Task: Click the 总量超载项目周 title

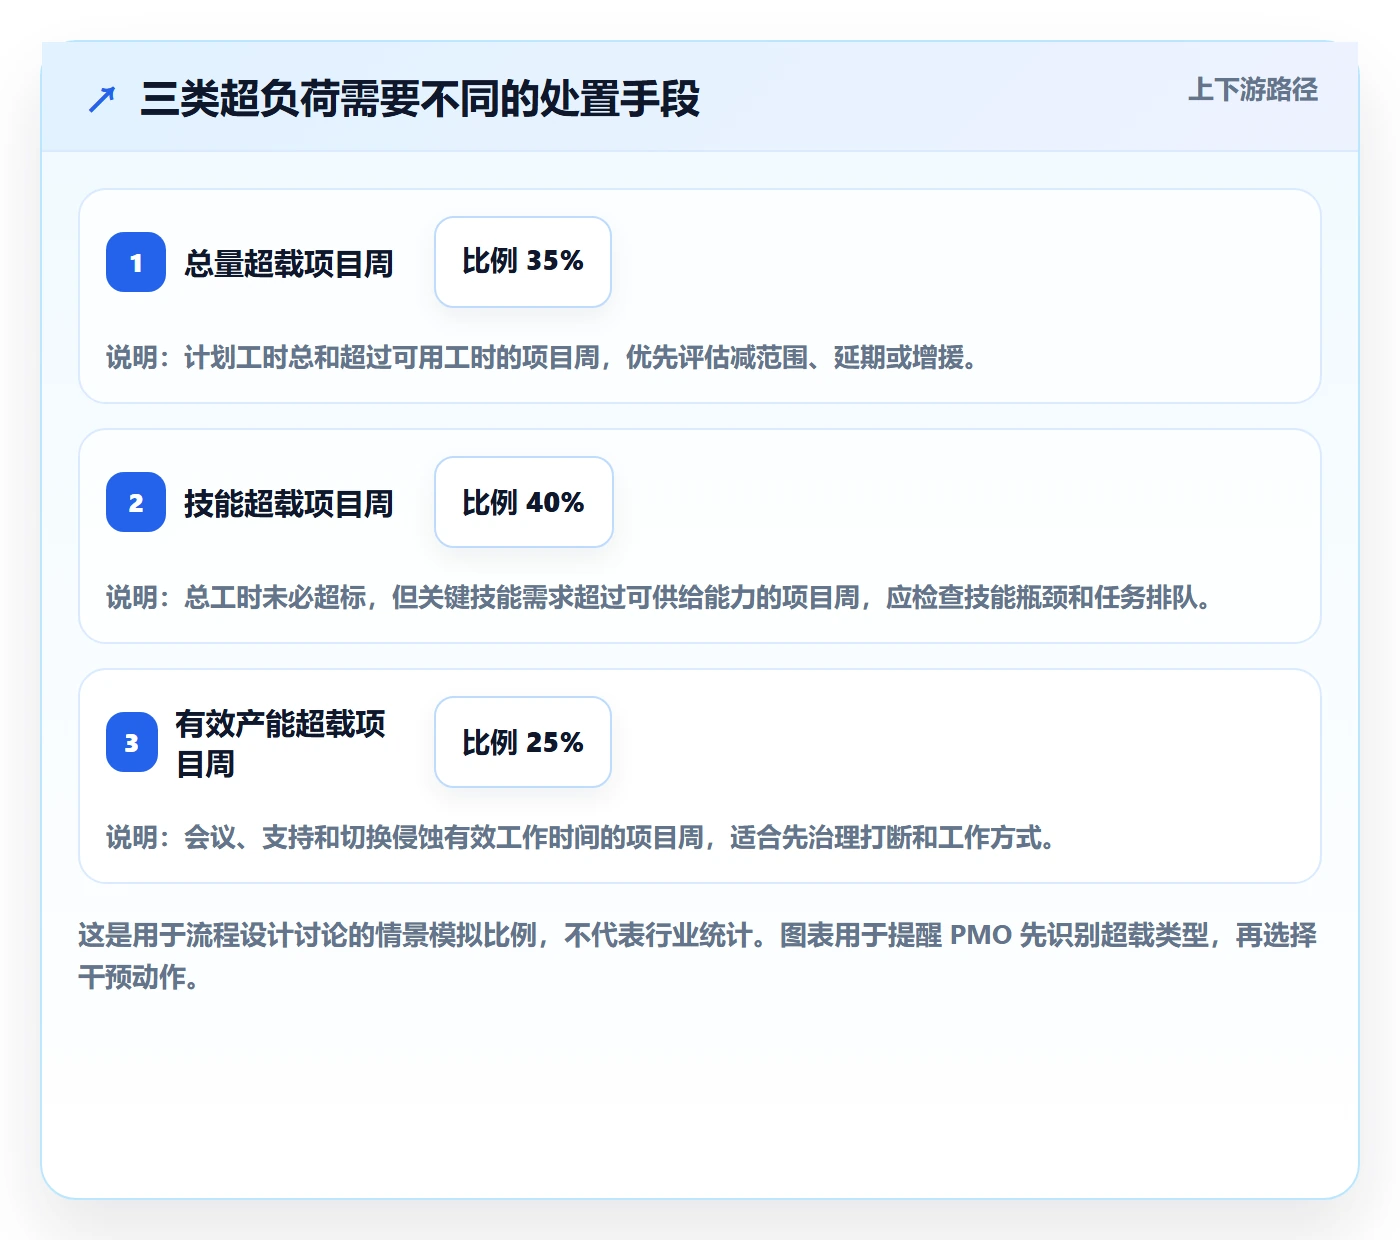Action: (289, 263)
